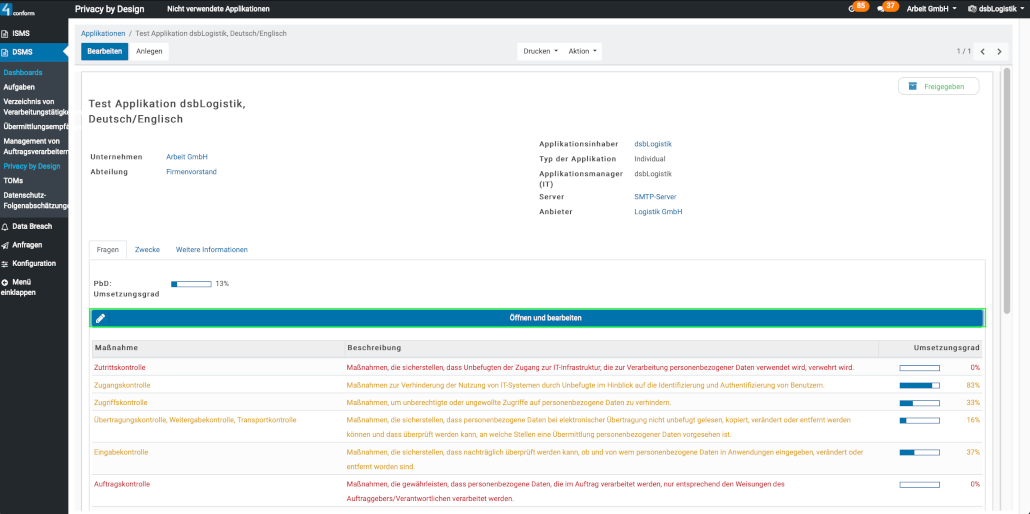Open activities clock icon with 85 badge
Image resolution: width=1030 pixels, height=514 pixels.
click(x=853, y=8)
